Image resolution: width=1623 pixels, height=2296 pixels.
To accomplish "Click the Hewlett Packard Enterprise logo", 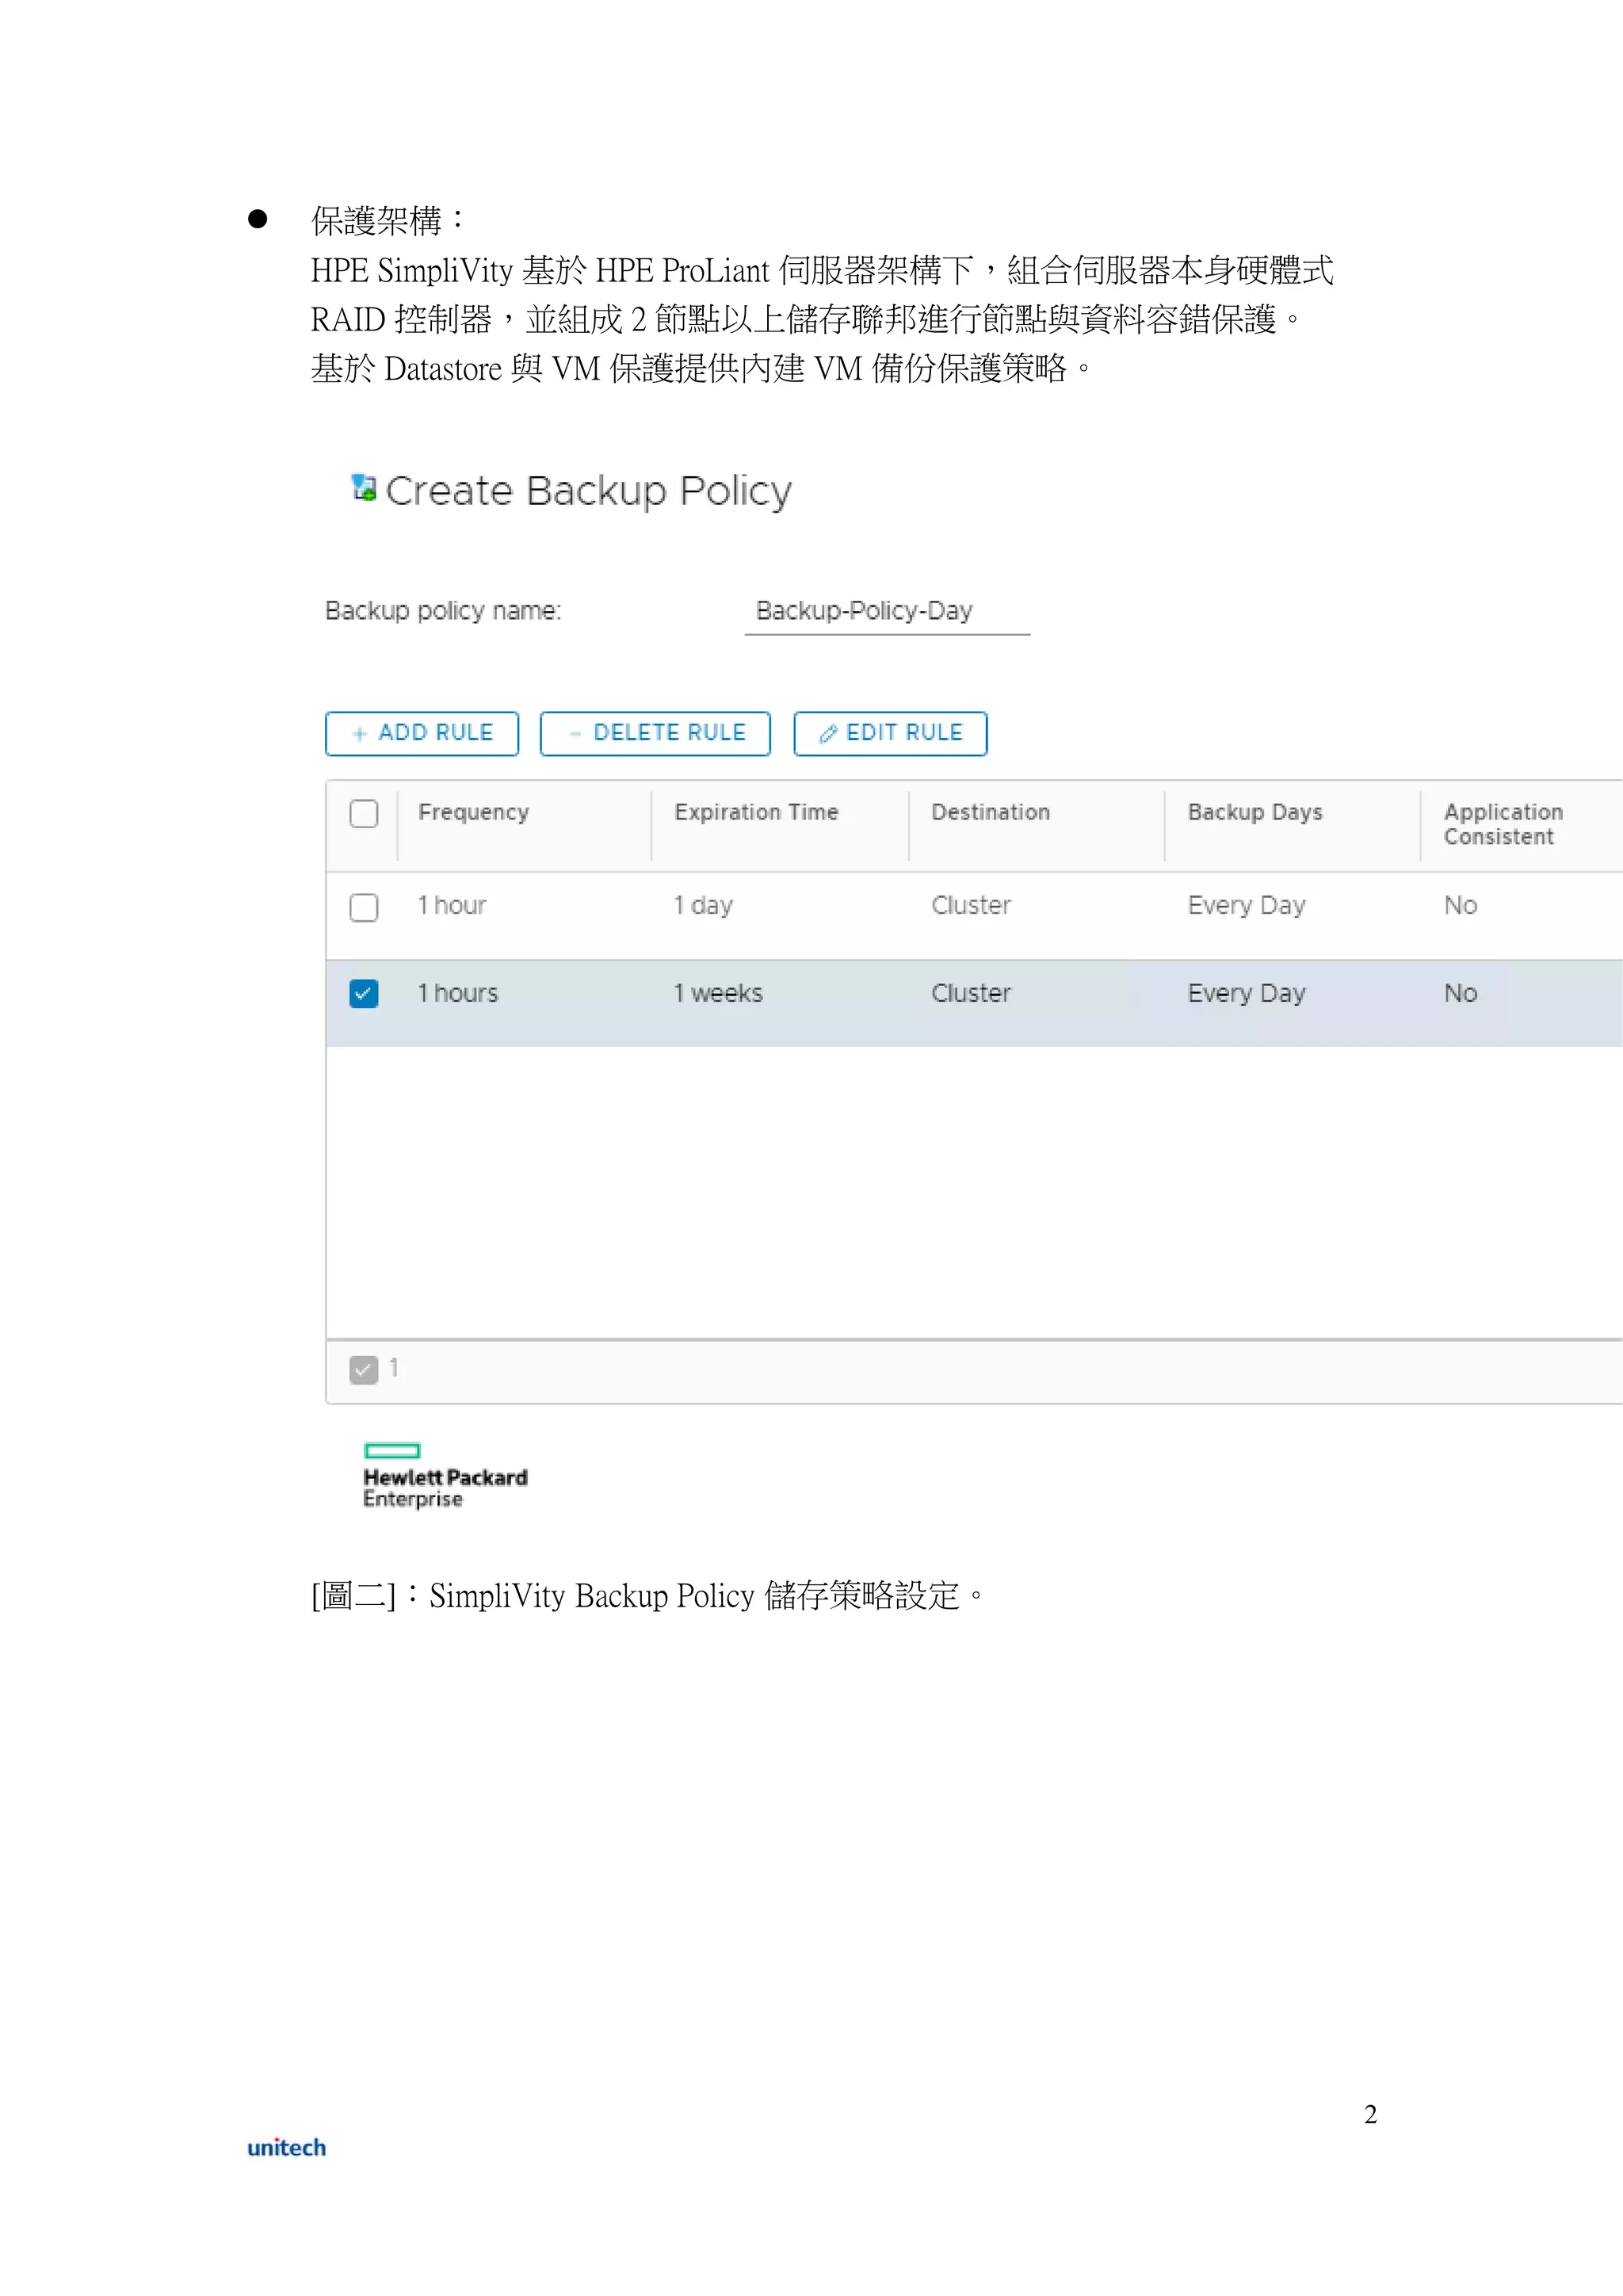I will pyautogui.click(x=444, y=1476).
